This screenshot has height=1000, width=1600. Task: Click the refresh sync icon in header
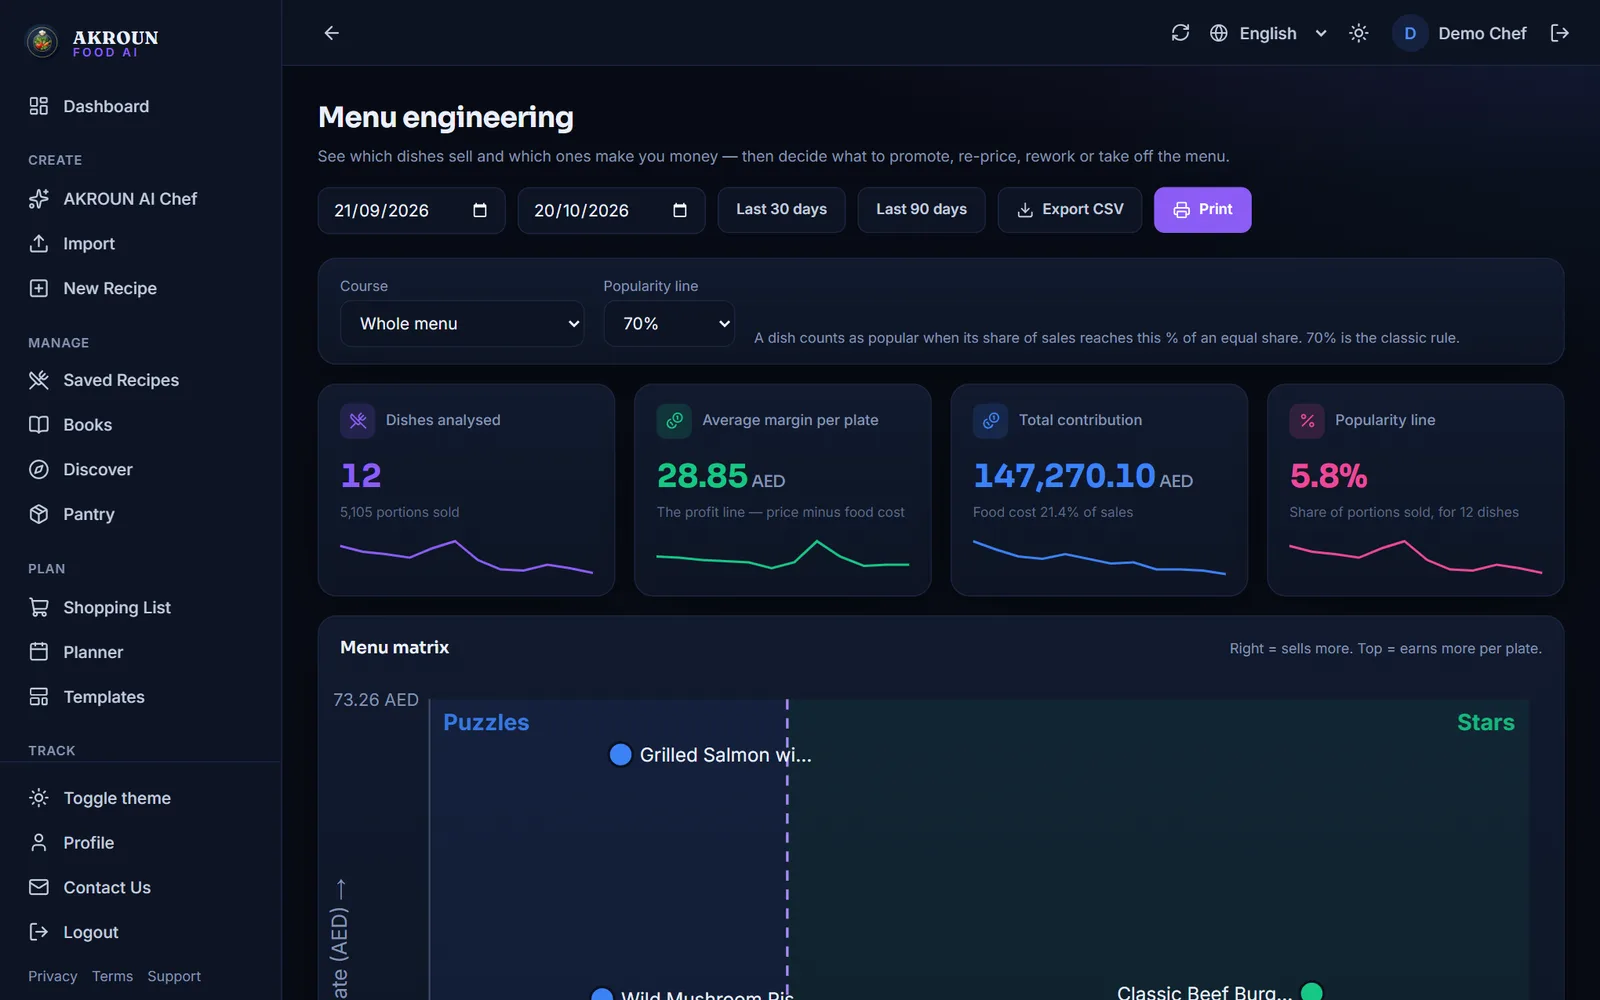(x=1180, y=33)
